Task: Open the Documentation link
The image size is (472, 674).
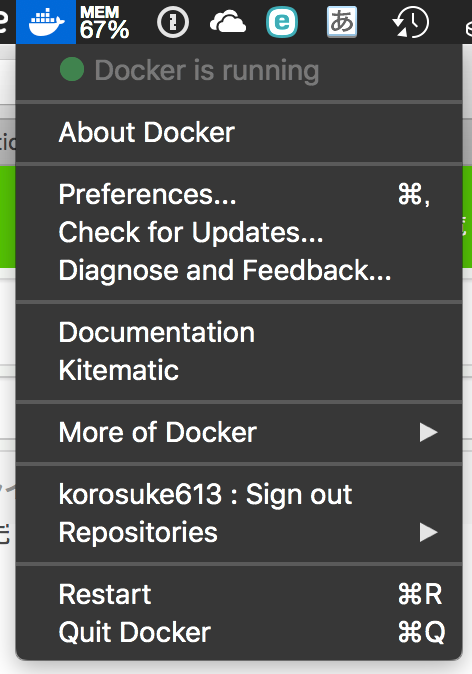Action: coord(239,332)
